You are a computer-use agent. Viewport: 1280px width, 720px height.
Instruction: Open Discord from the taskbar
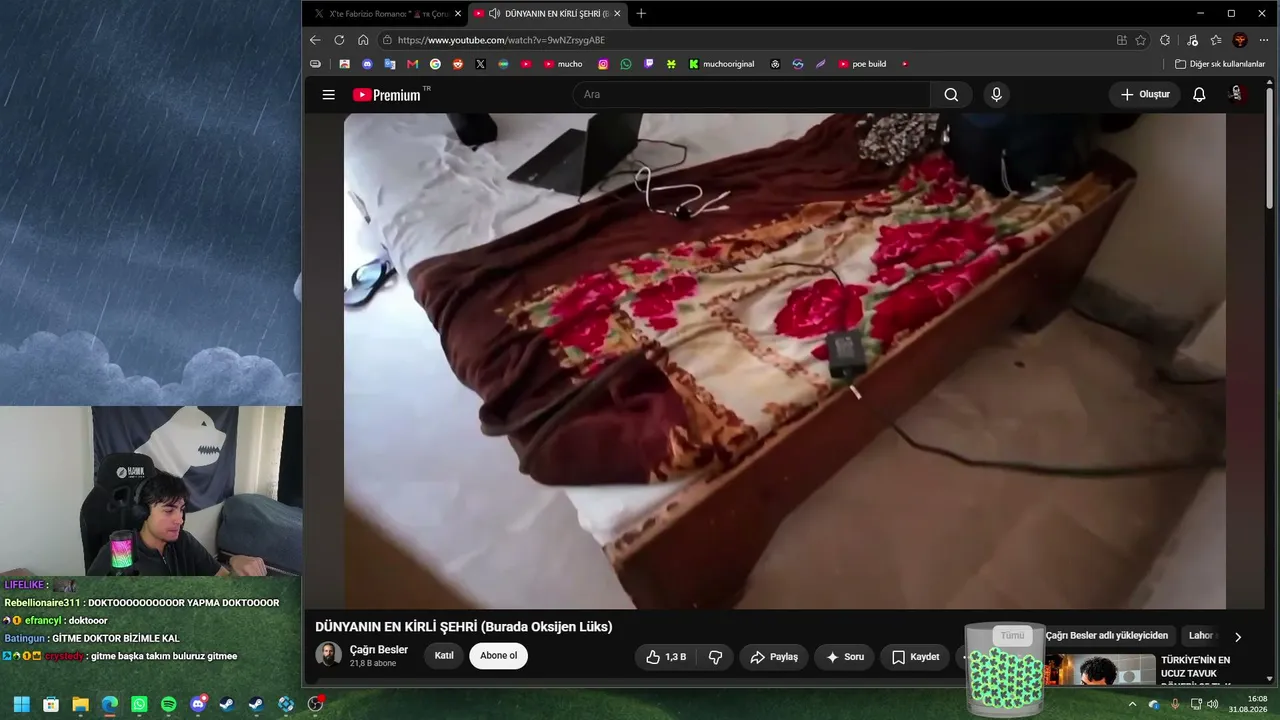pyautogui.click(x=198, y=704)
